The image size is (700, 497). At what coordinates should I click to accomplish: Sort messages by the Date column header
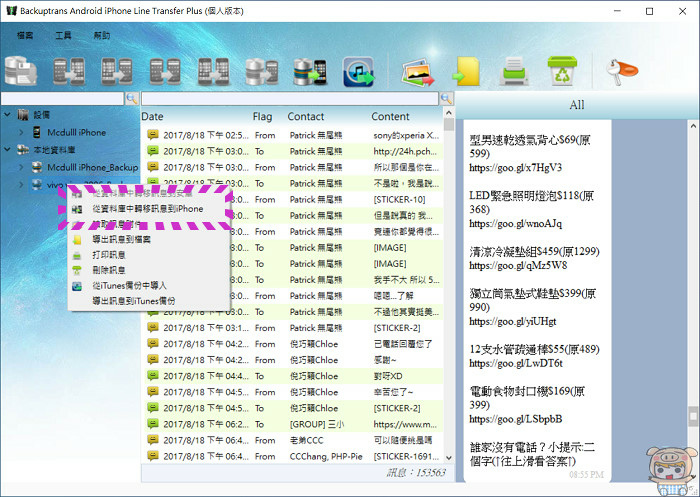(152, 117)
